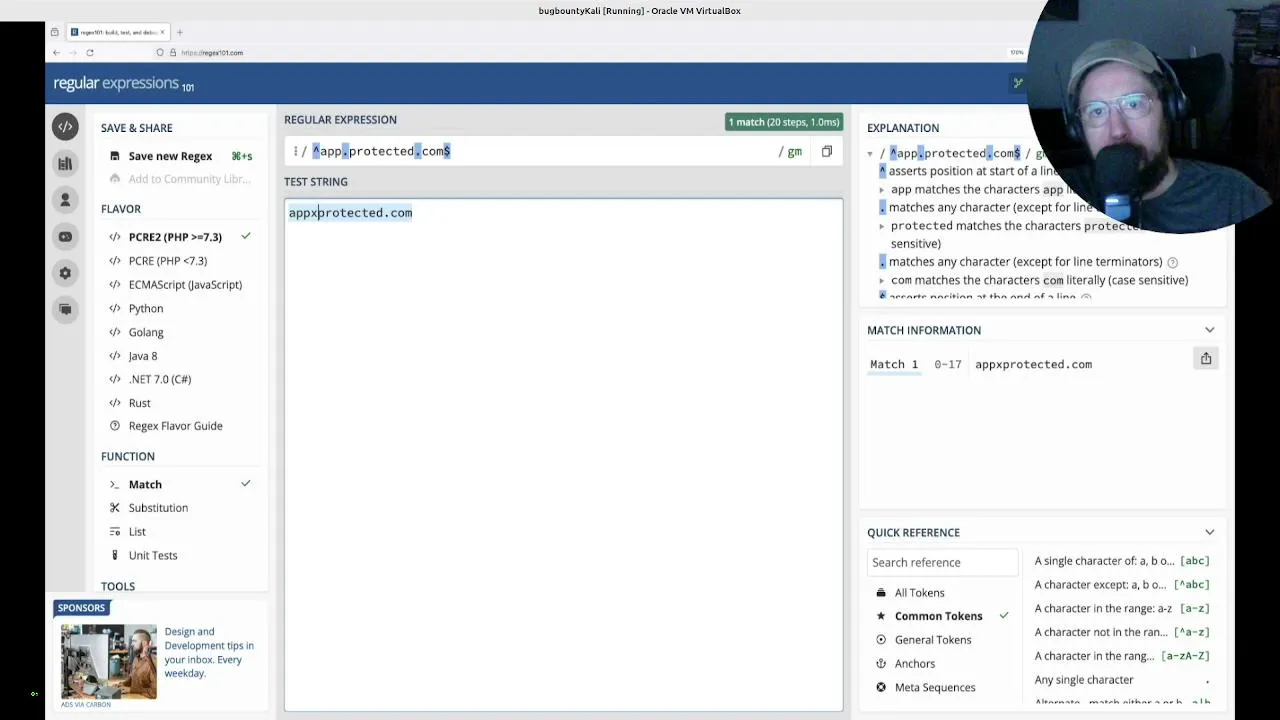
Task: Export match information share icon
Action: pyautogui.click(x=1206, y=359)
